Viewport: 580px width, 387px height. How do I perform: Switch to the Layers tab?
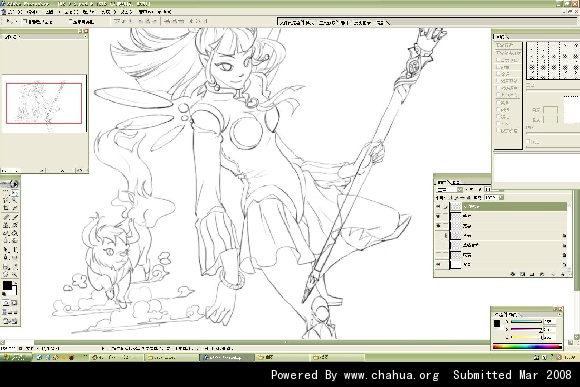coord(441,183)
